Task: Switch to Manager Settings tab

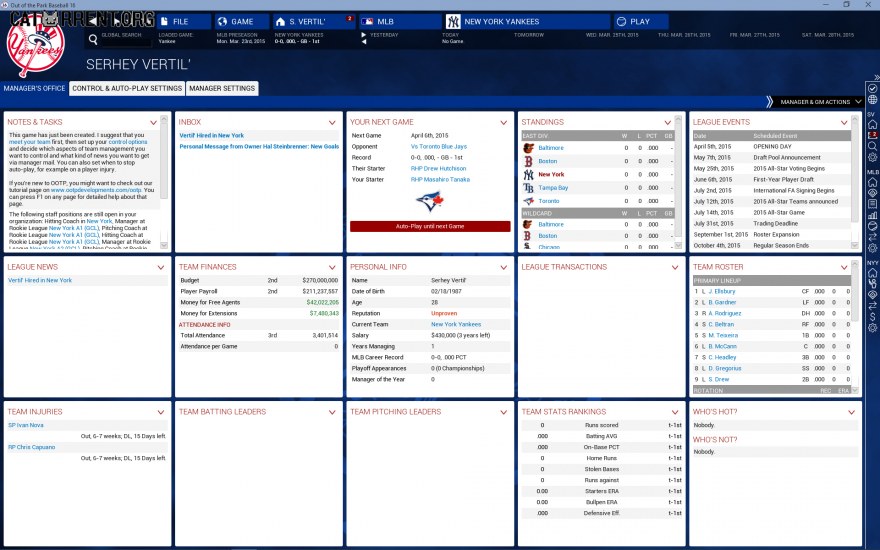Action: click(x=222, y=88)
